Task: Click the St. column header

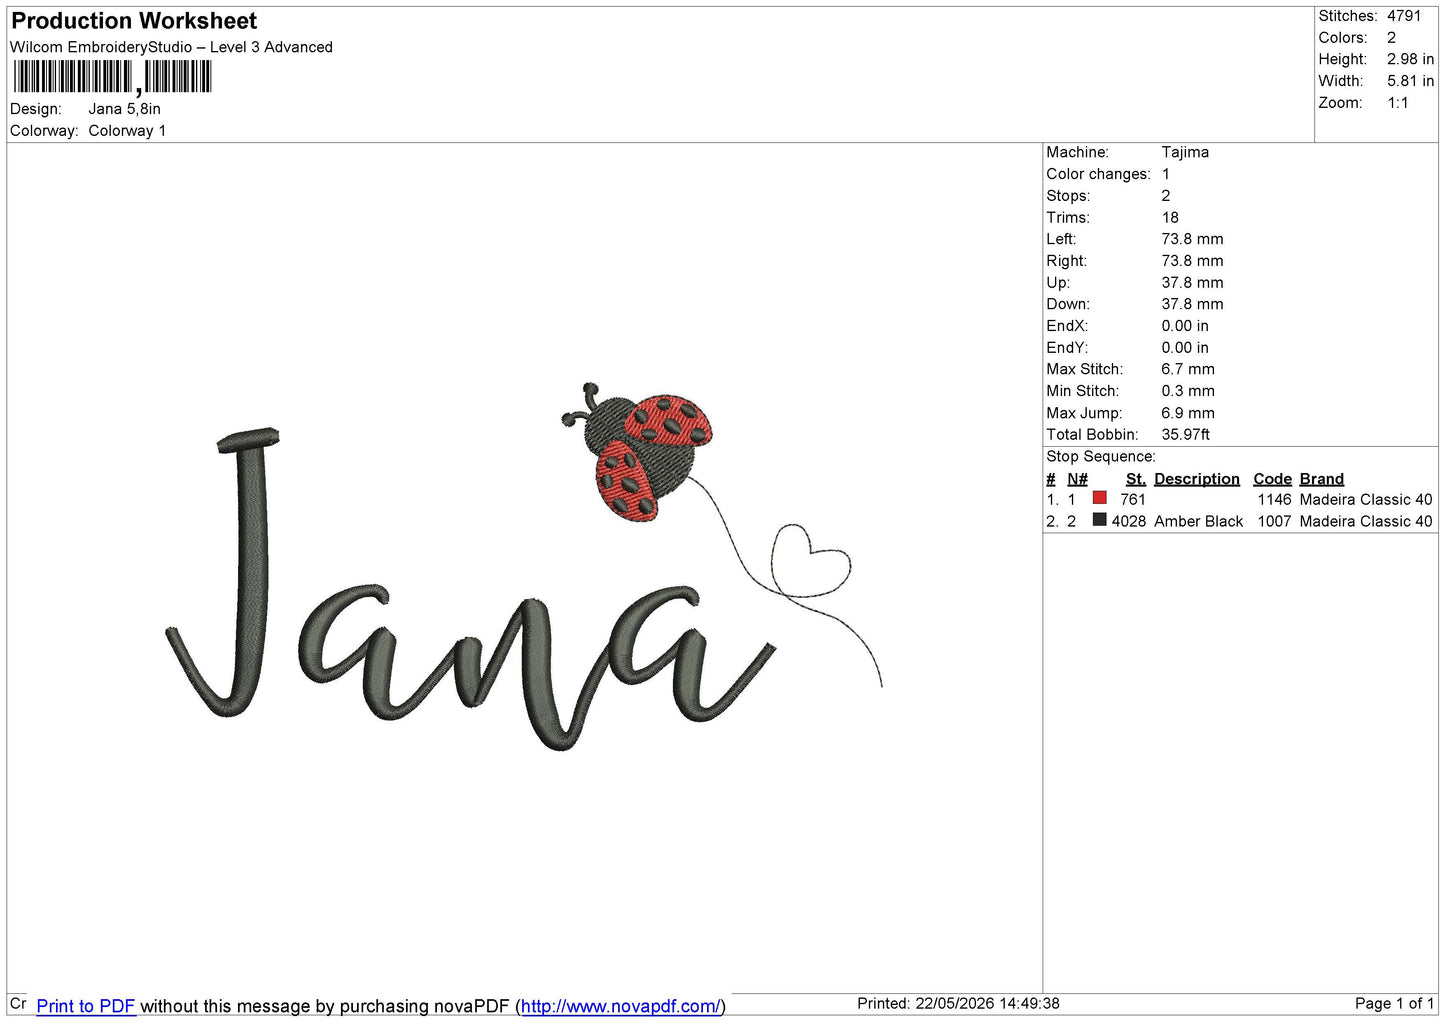Action: tap(1136, 479)
